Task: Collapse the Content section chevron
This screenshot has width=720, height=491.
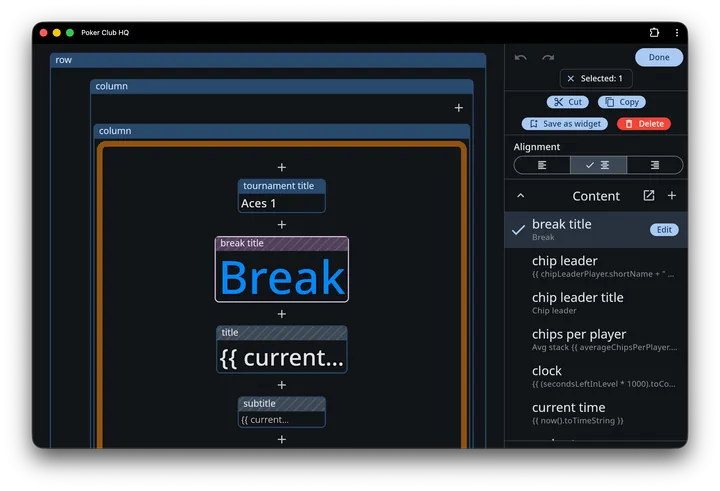Action: click(x=520, y=196)
